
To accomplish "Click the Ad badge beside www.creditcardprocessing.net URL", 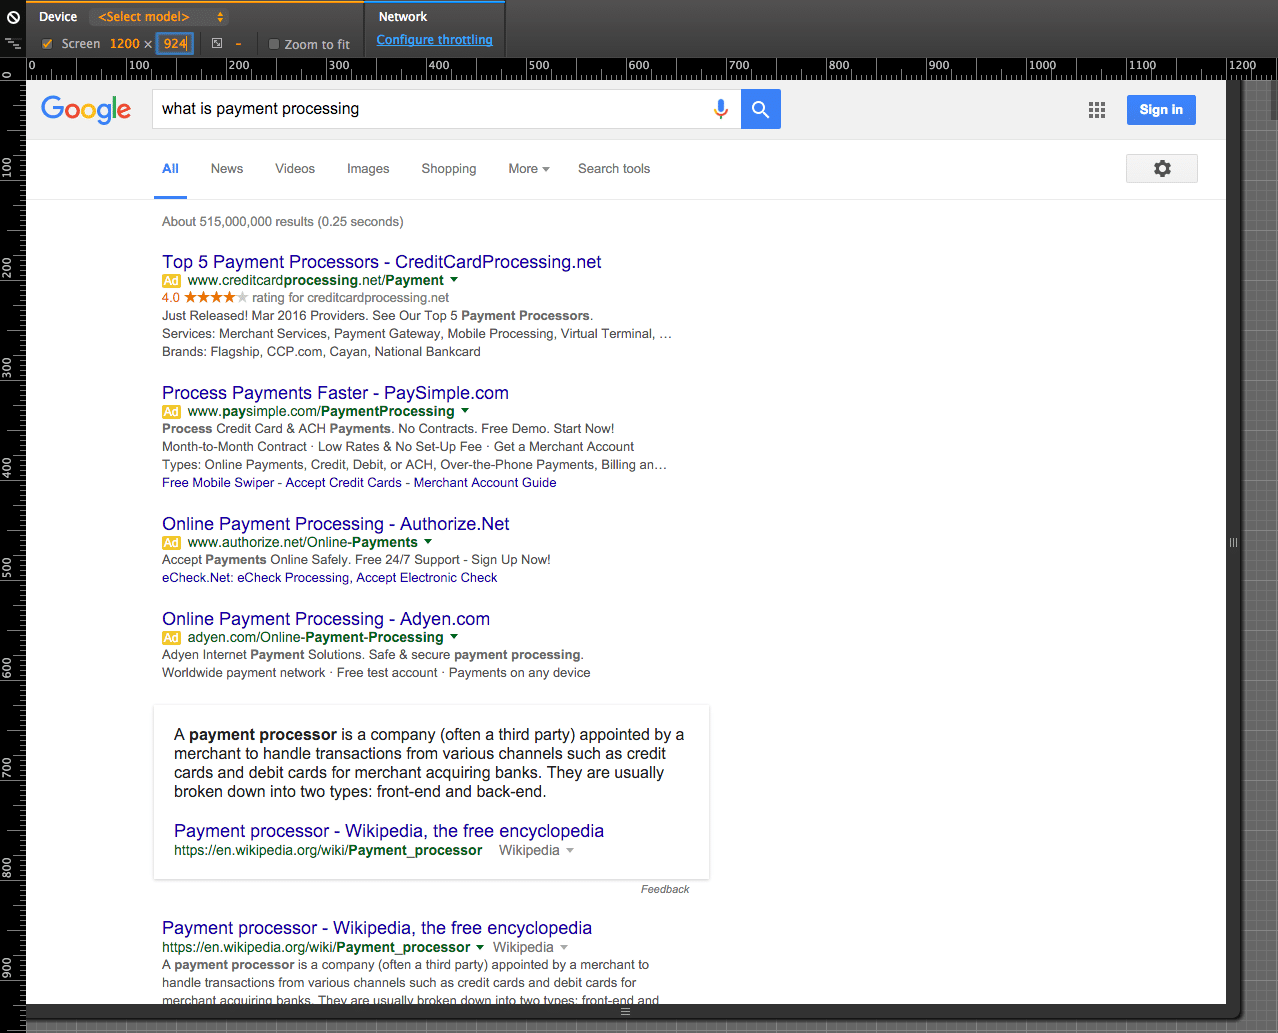I will [171, 281].
